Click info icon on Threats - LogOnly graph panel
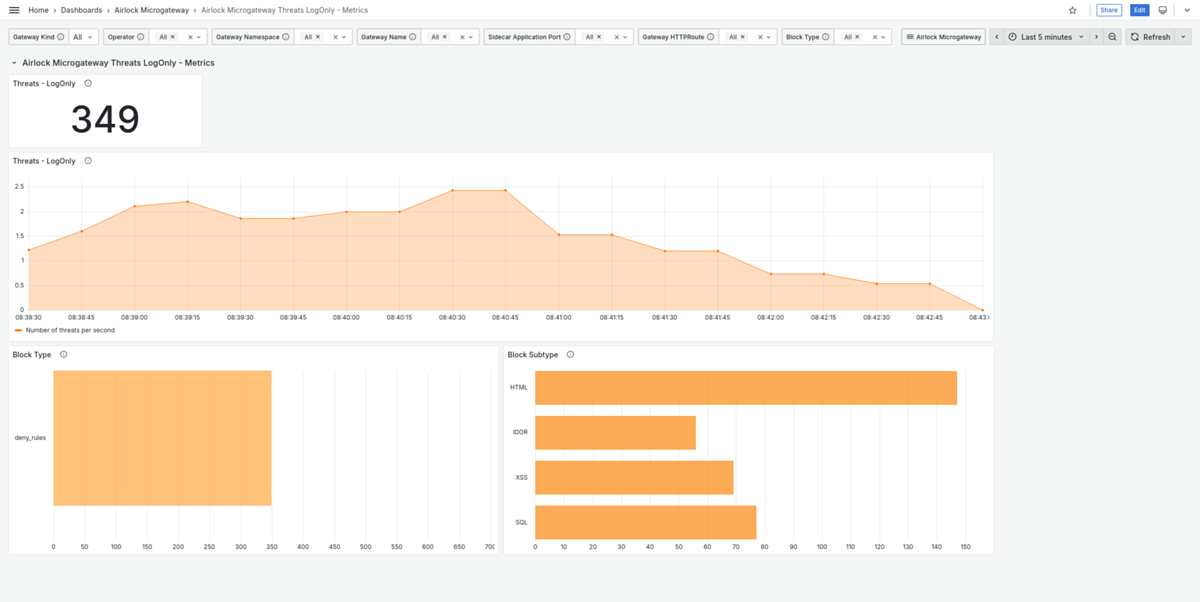Screen dimensions: 1200x602 tap(88, 161)
